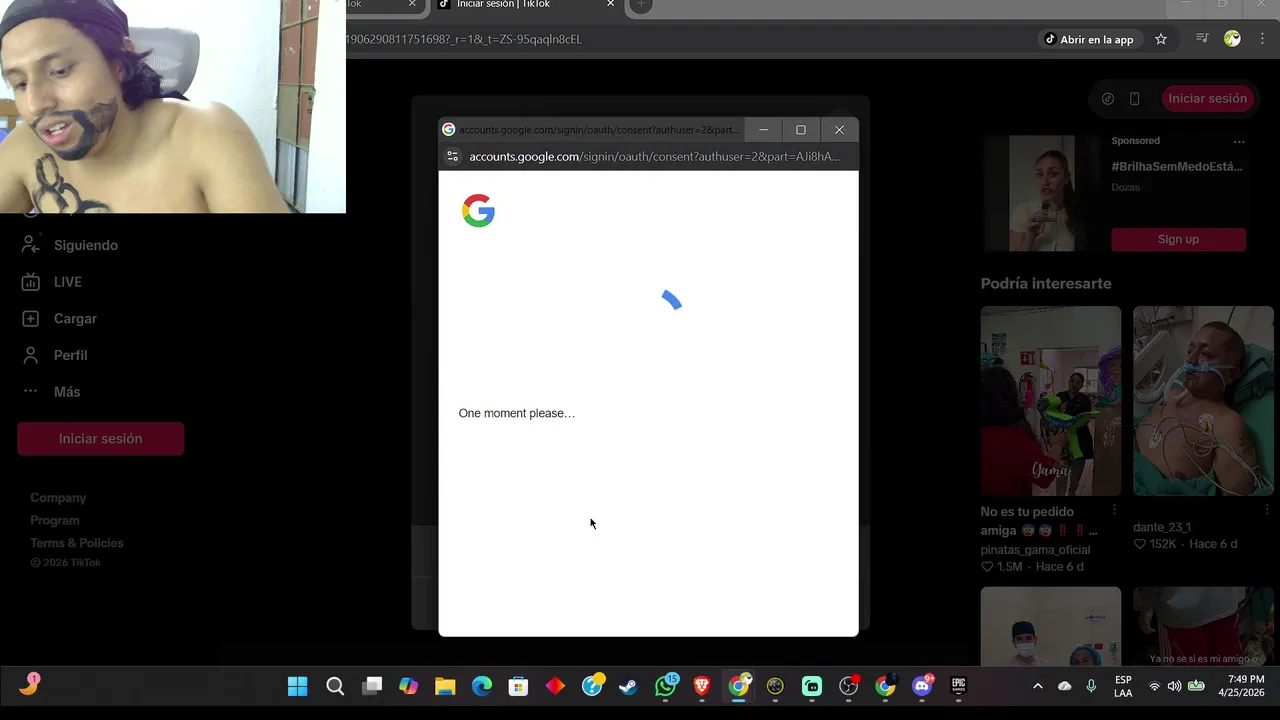The image size is (1280, 720).
Task: Open a new Chrome tab
Action: tap(641, 5)
